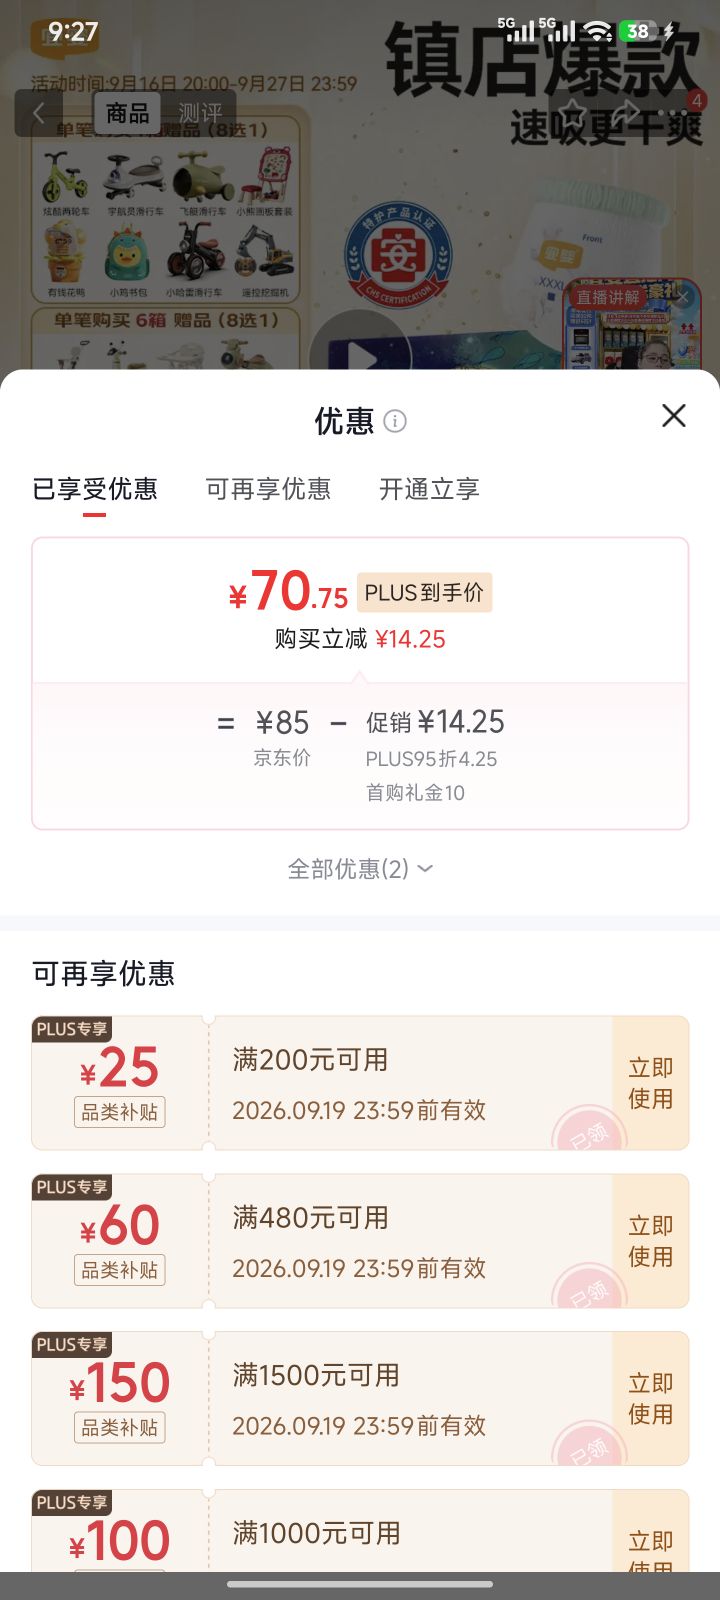Close the 优惠 popup with X icon
The width and height of the screenshot is (720, 1600).
pyautogui.click(x=674, y=416)
